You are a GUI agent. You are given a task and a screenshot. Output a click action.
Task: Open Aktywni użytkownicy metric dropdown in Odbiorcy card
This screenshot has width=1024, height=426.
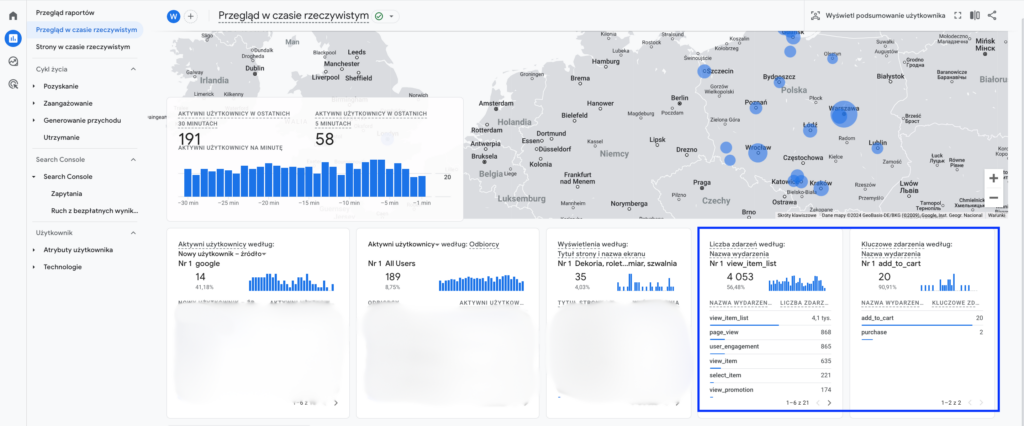click(x=403, y=244)
